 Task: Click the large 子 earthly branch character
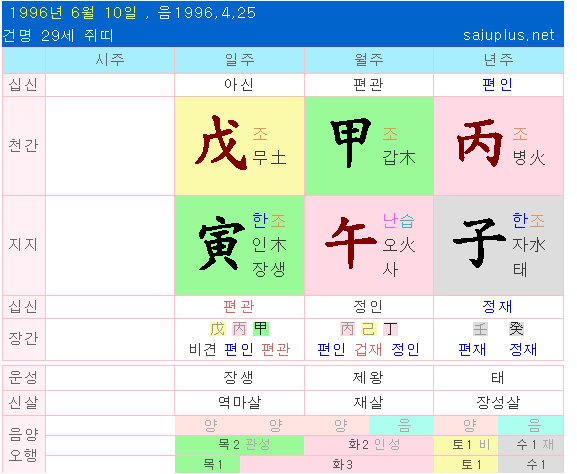pos(479,243)
